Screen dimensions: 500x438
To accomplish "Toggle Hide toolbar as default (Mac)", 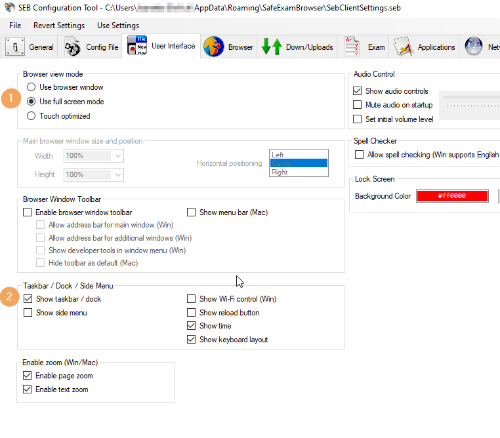I will click(x=40, y=263).
